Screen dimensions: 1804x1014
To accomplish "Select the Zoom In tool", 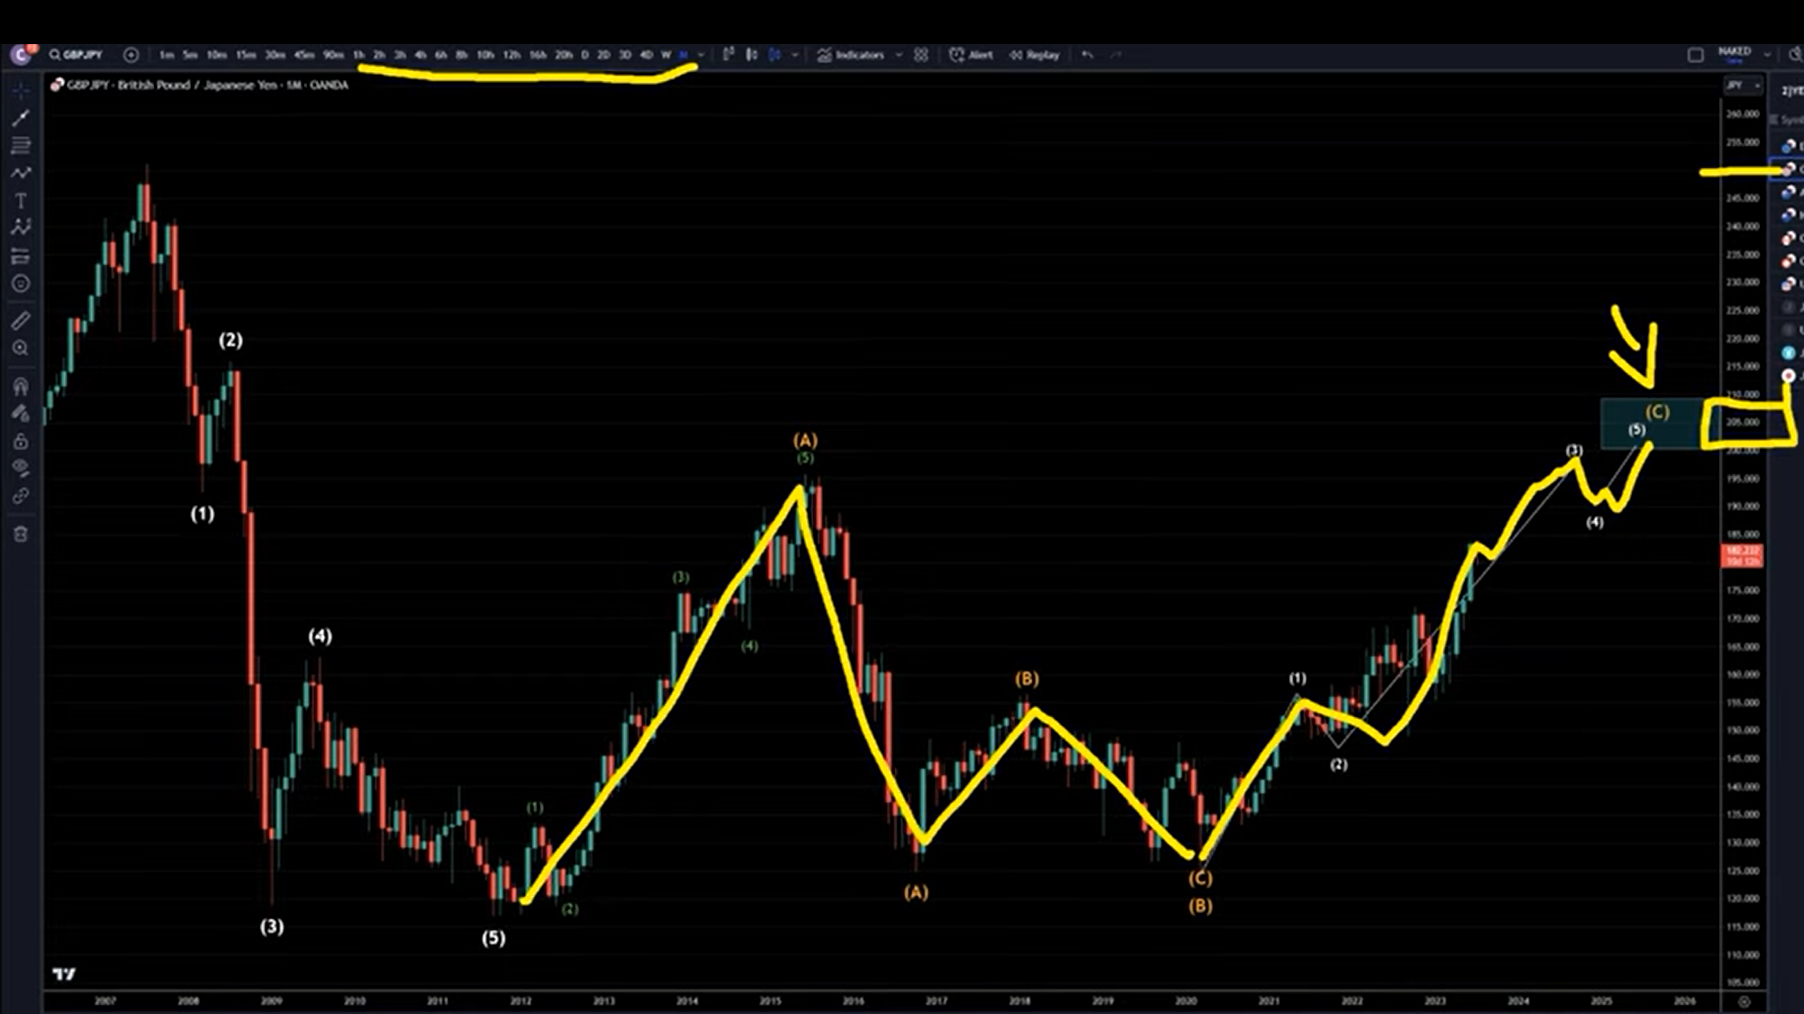I will point(20,348).
